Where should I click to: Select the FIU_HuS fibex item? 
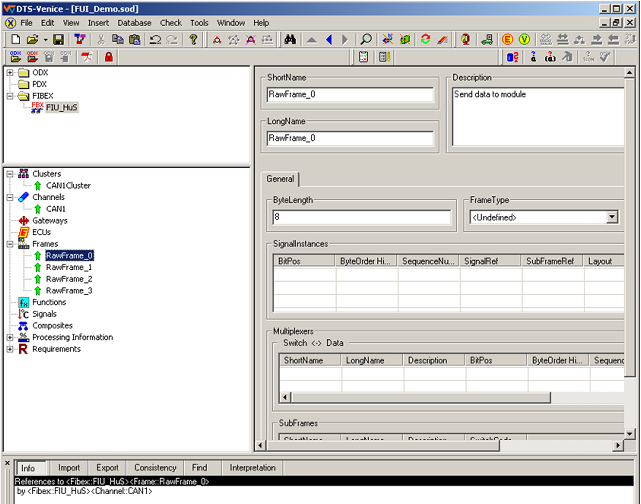(61, 108)
